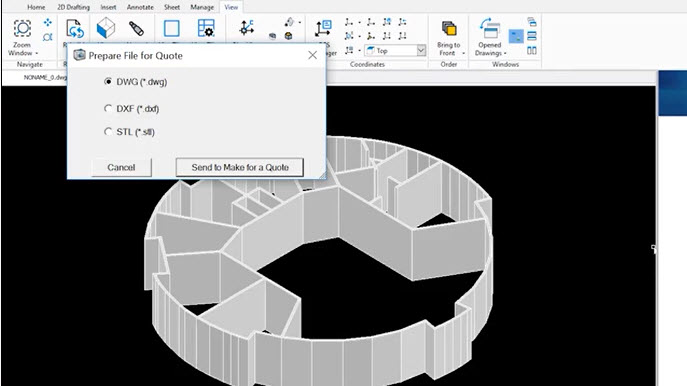The image size is (687, 386).
Task: Expand arrow next to first top-row coordinate icon
Action: [359, 22]
